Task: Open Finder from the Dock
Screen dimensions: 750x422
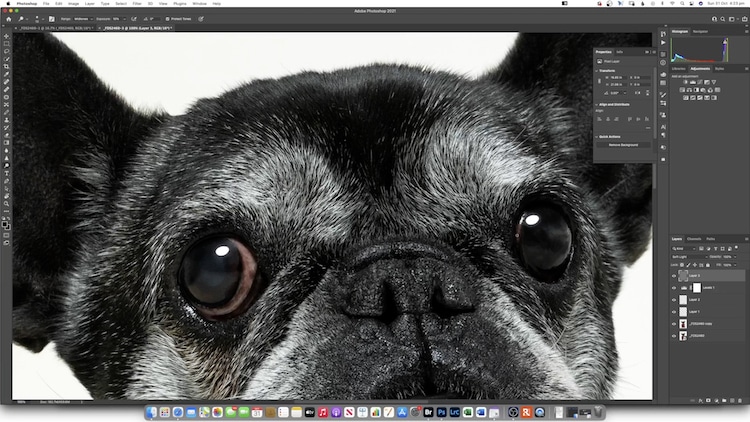Action: coord(152,412)
